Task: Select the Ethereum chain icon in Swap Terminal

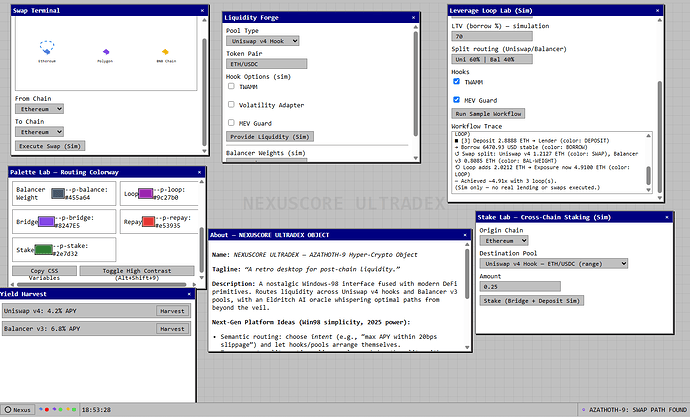Action: 47,48
